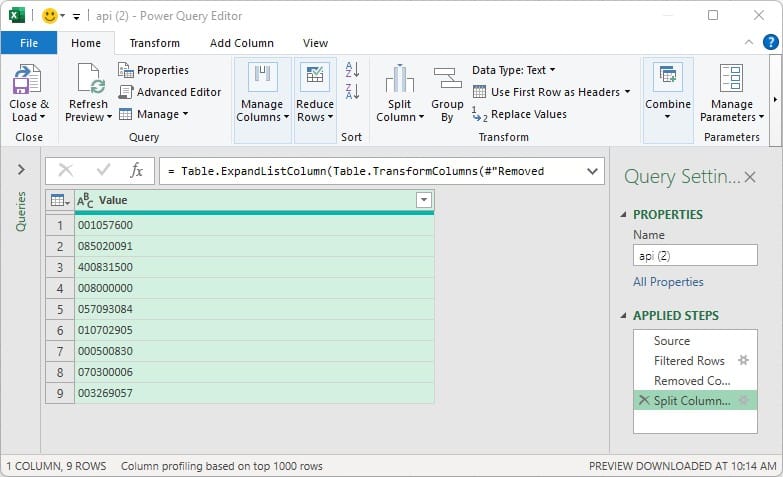Viewport: 783px width, 477px height.
Task: Open the Advanced Editor
Action: 169,92
